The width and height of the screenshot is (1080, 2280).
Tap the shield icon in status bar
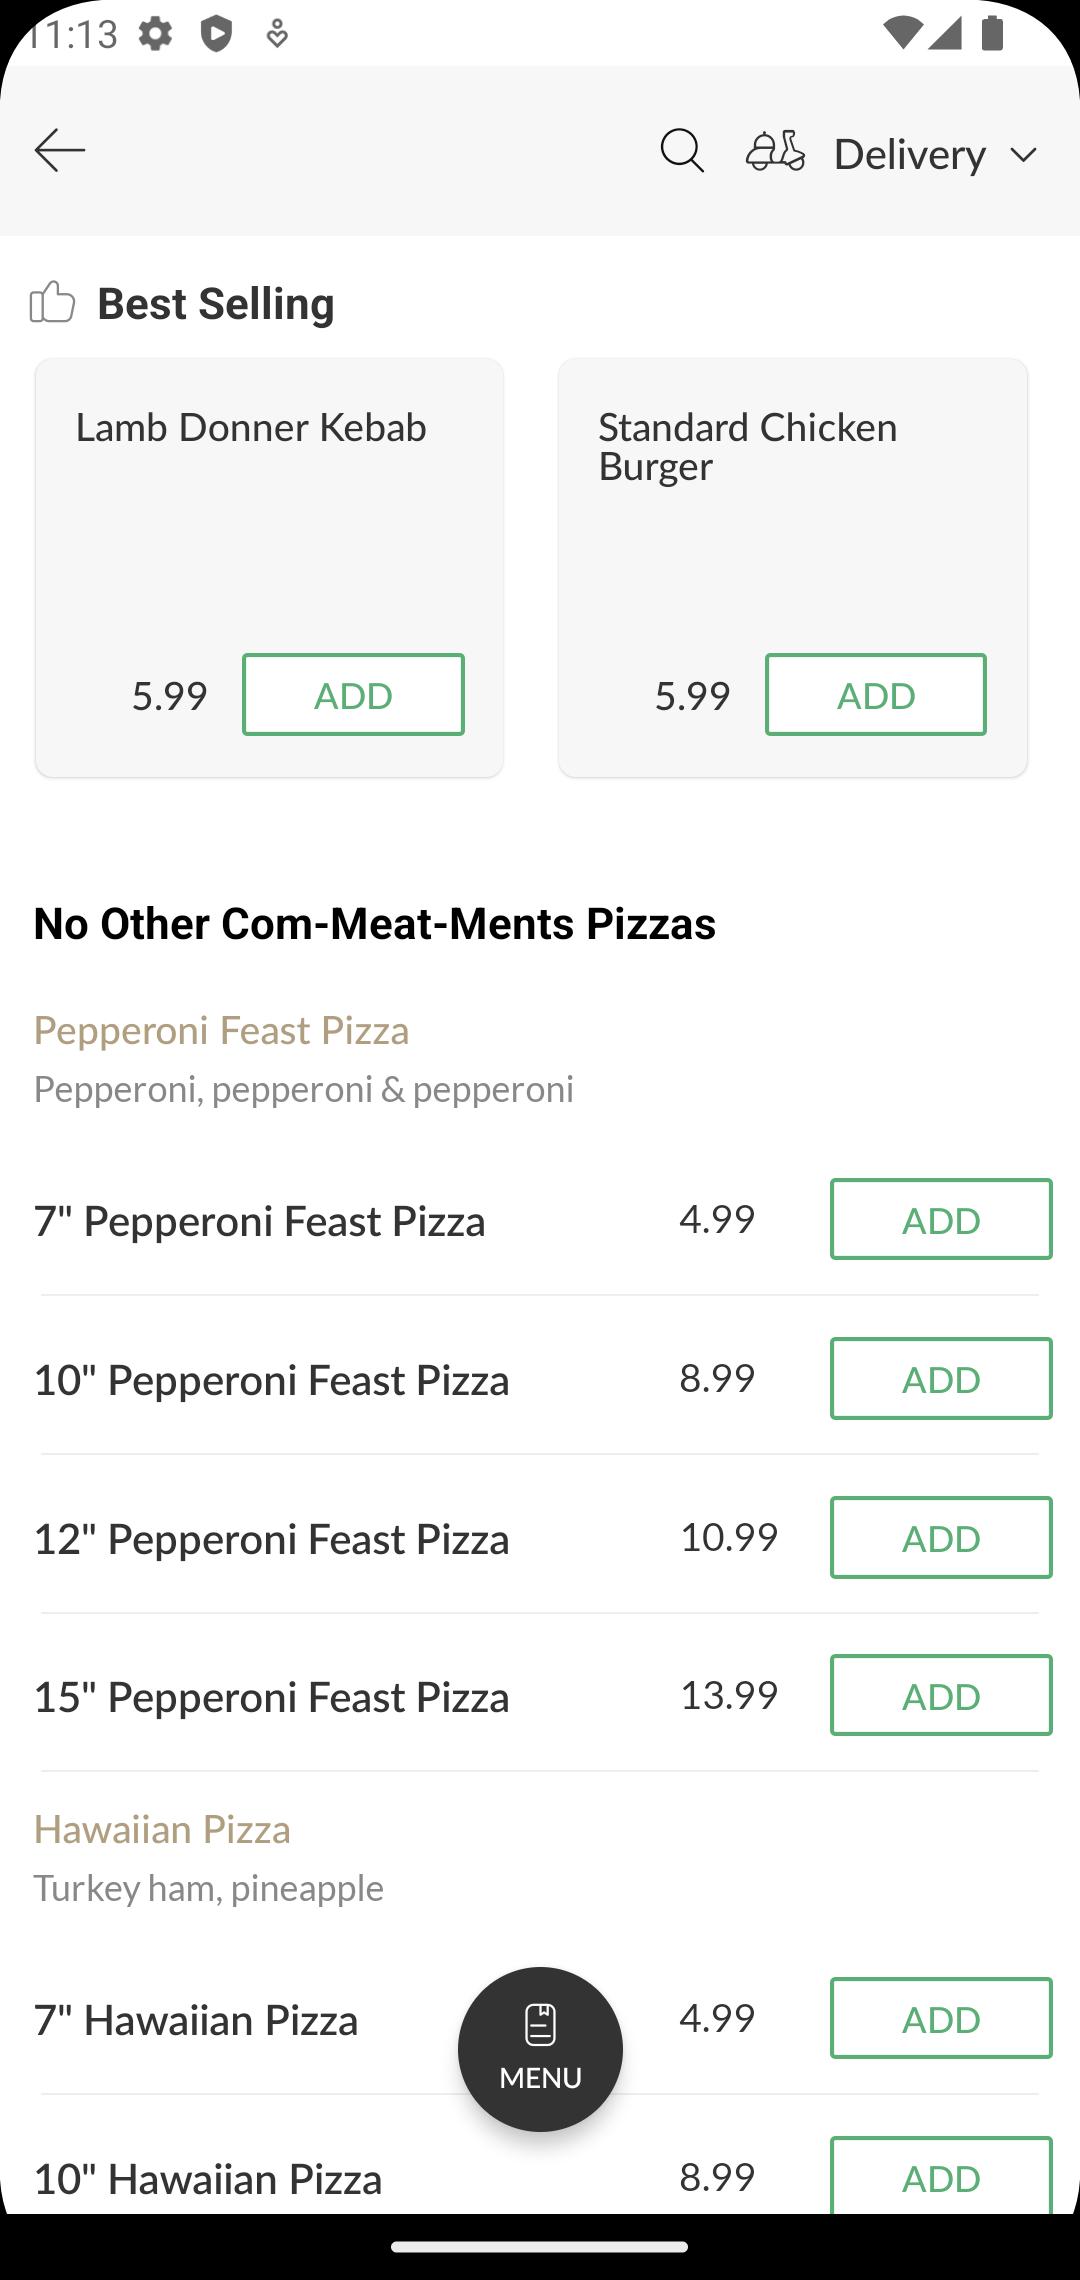216,34
